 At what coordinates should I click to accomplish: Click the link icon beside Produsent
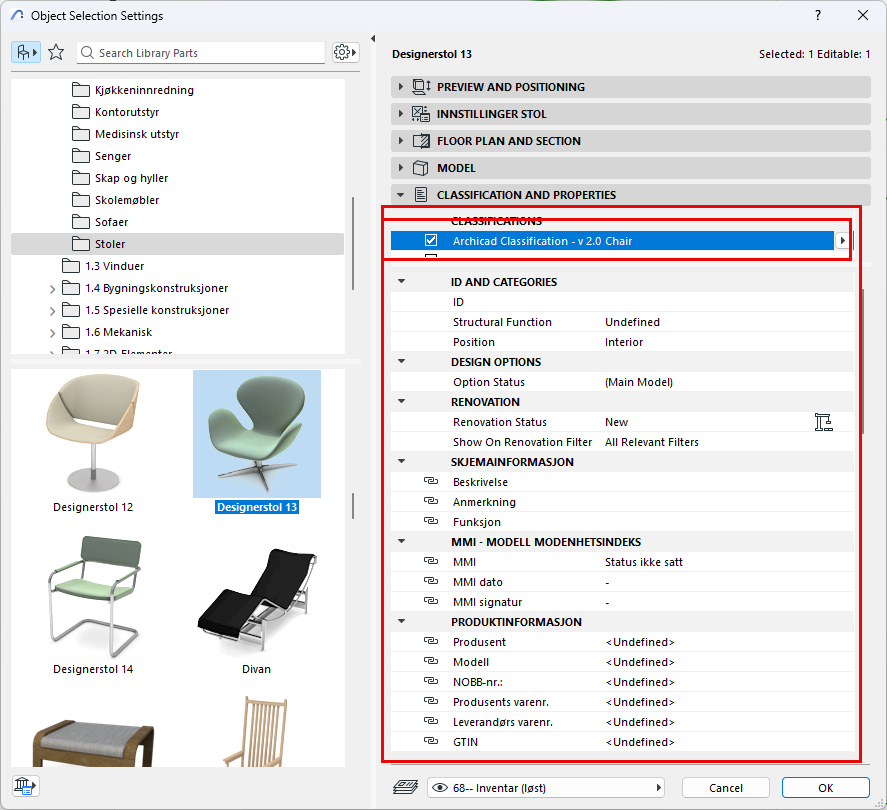(431, 642)
